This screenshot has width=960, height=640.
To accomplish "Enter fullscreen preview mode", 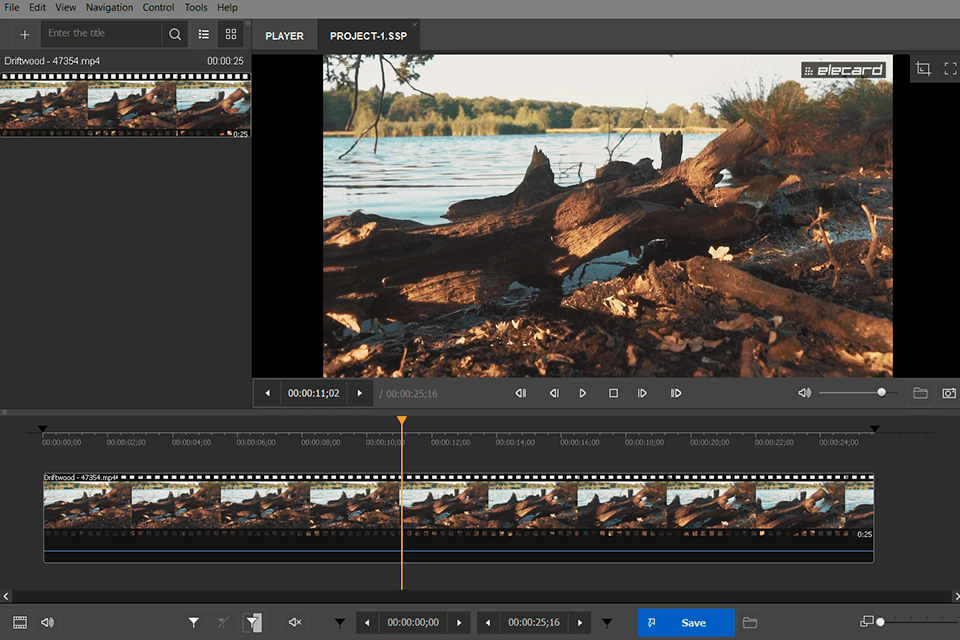I will 950,69.
